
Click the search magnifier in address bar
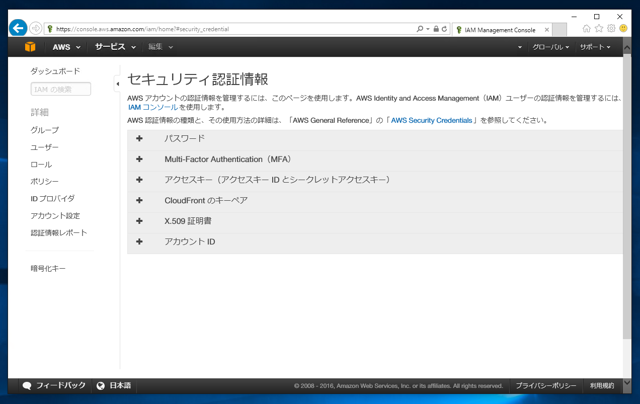[420, 29]
